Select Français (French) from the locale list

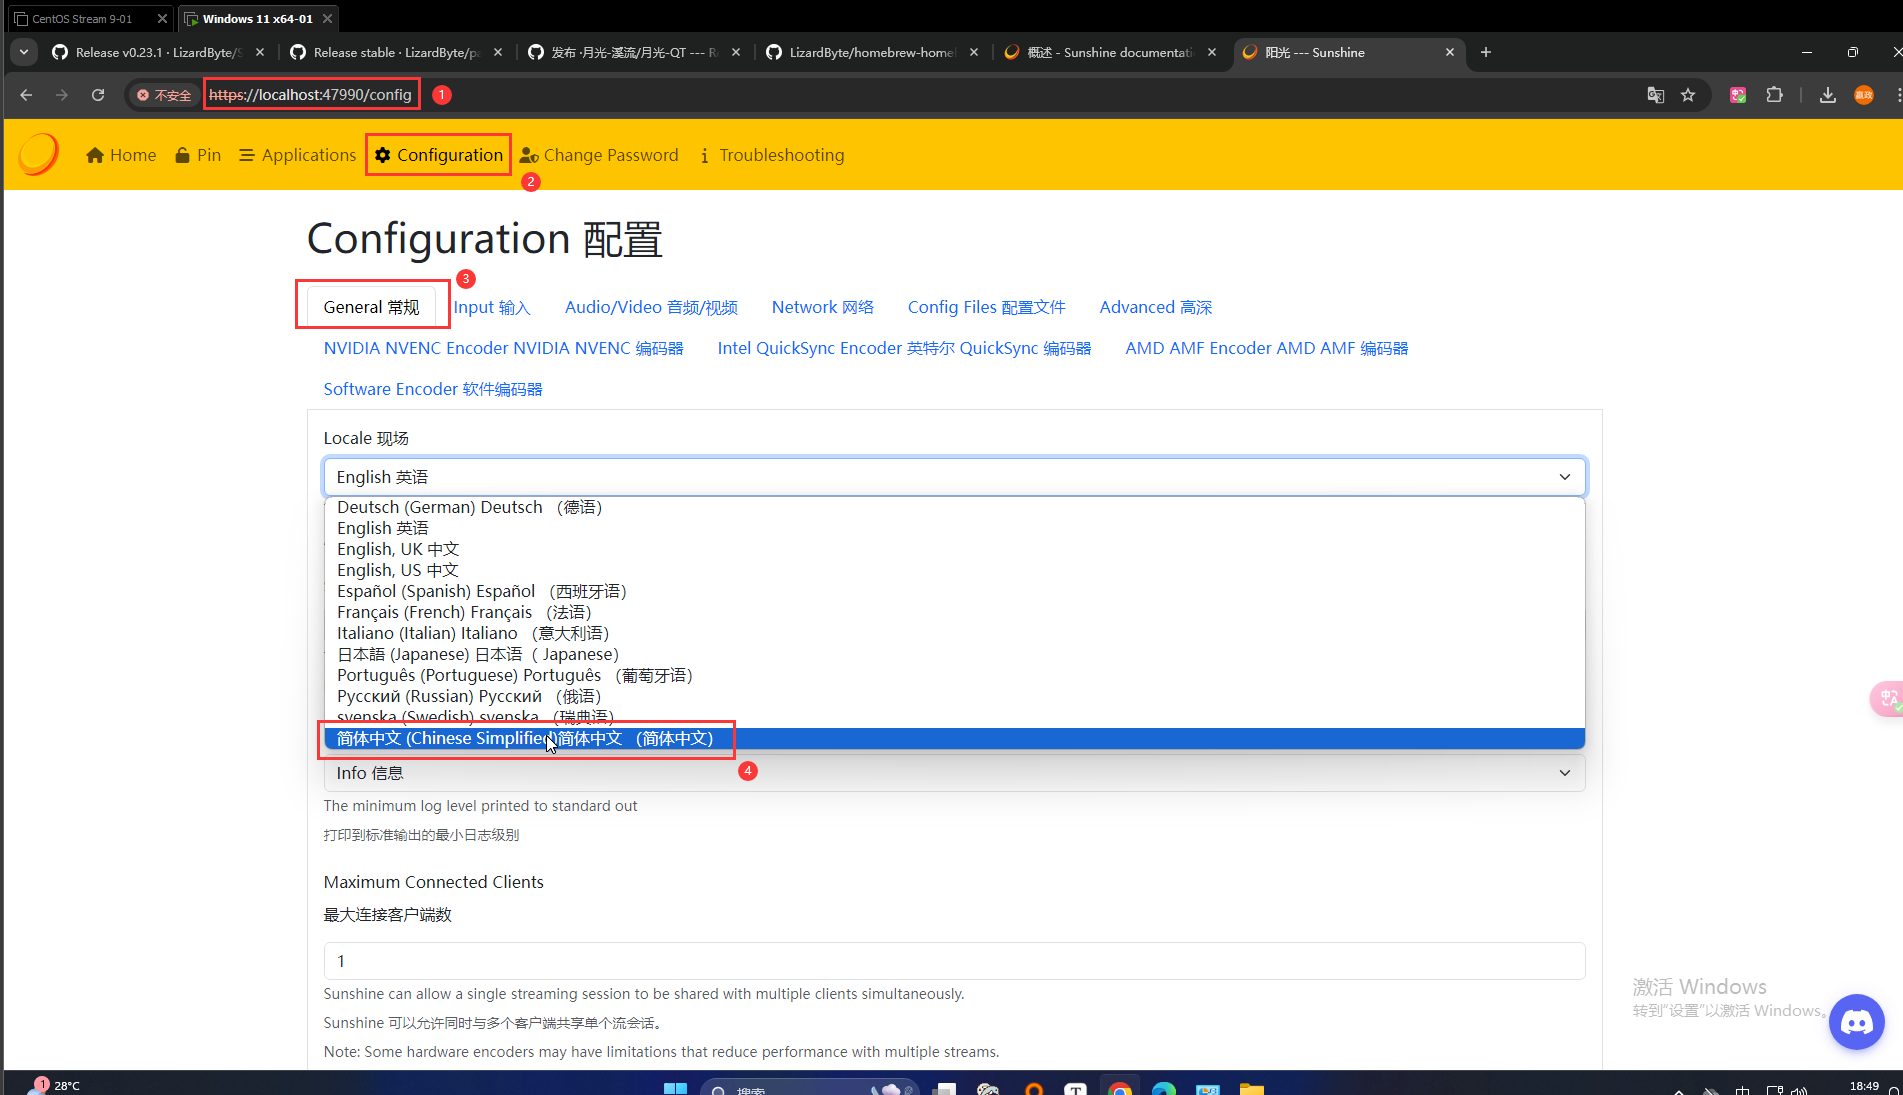click(955, 612)
